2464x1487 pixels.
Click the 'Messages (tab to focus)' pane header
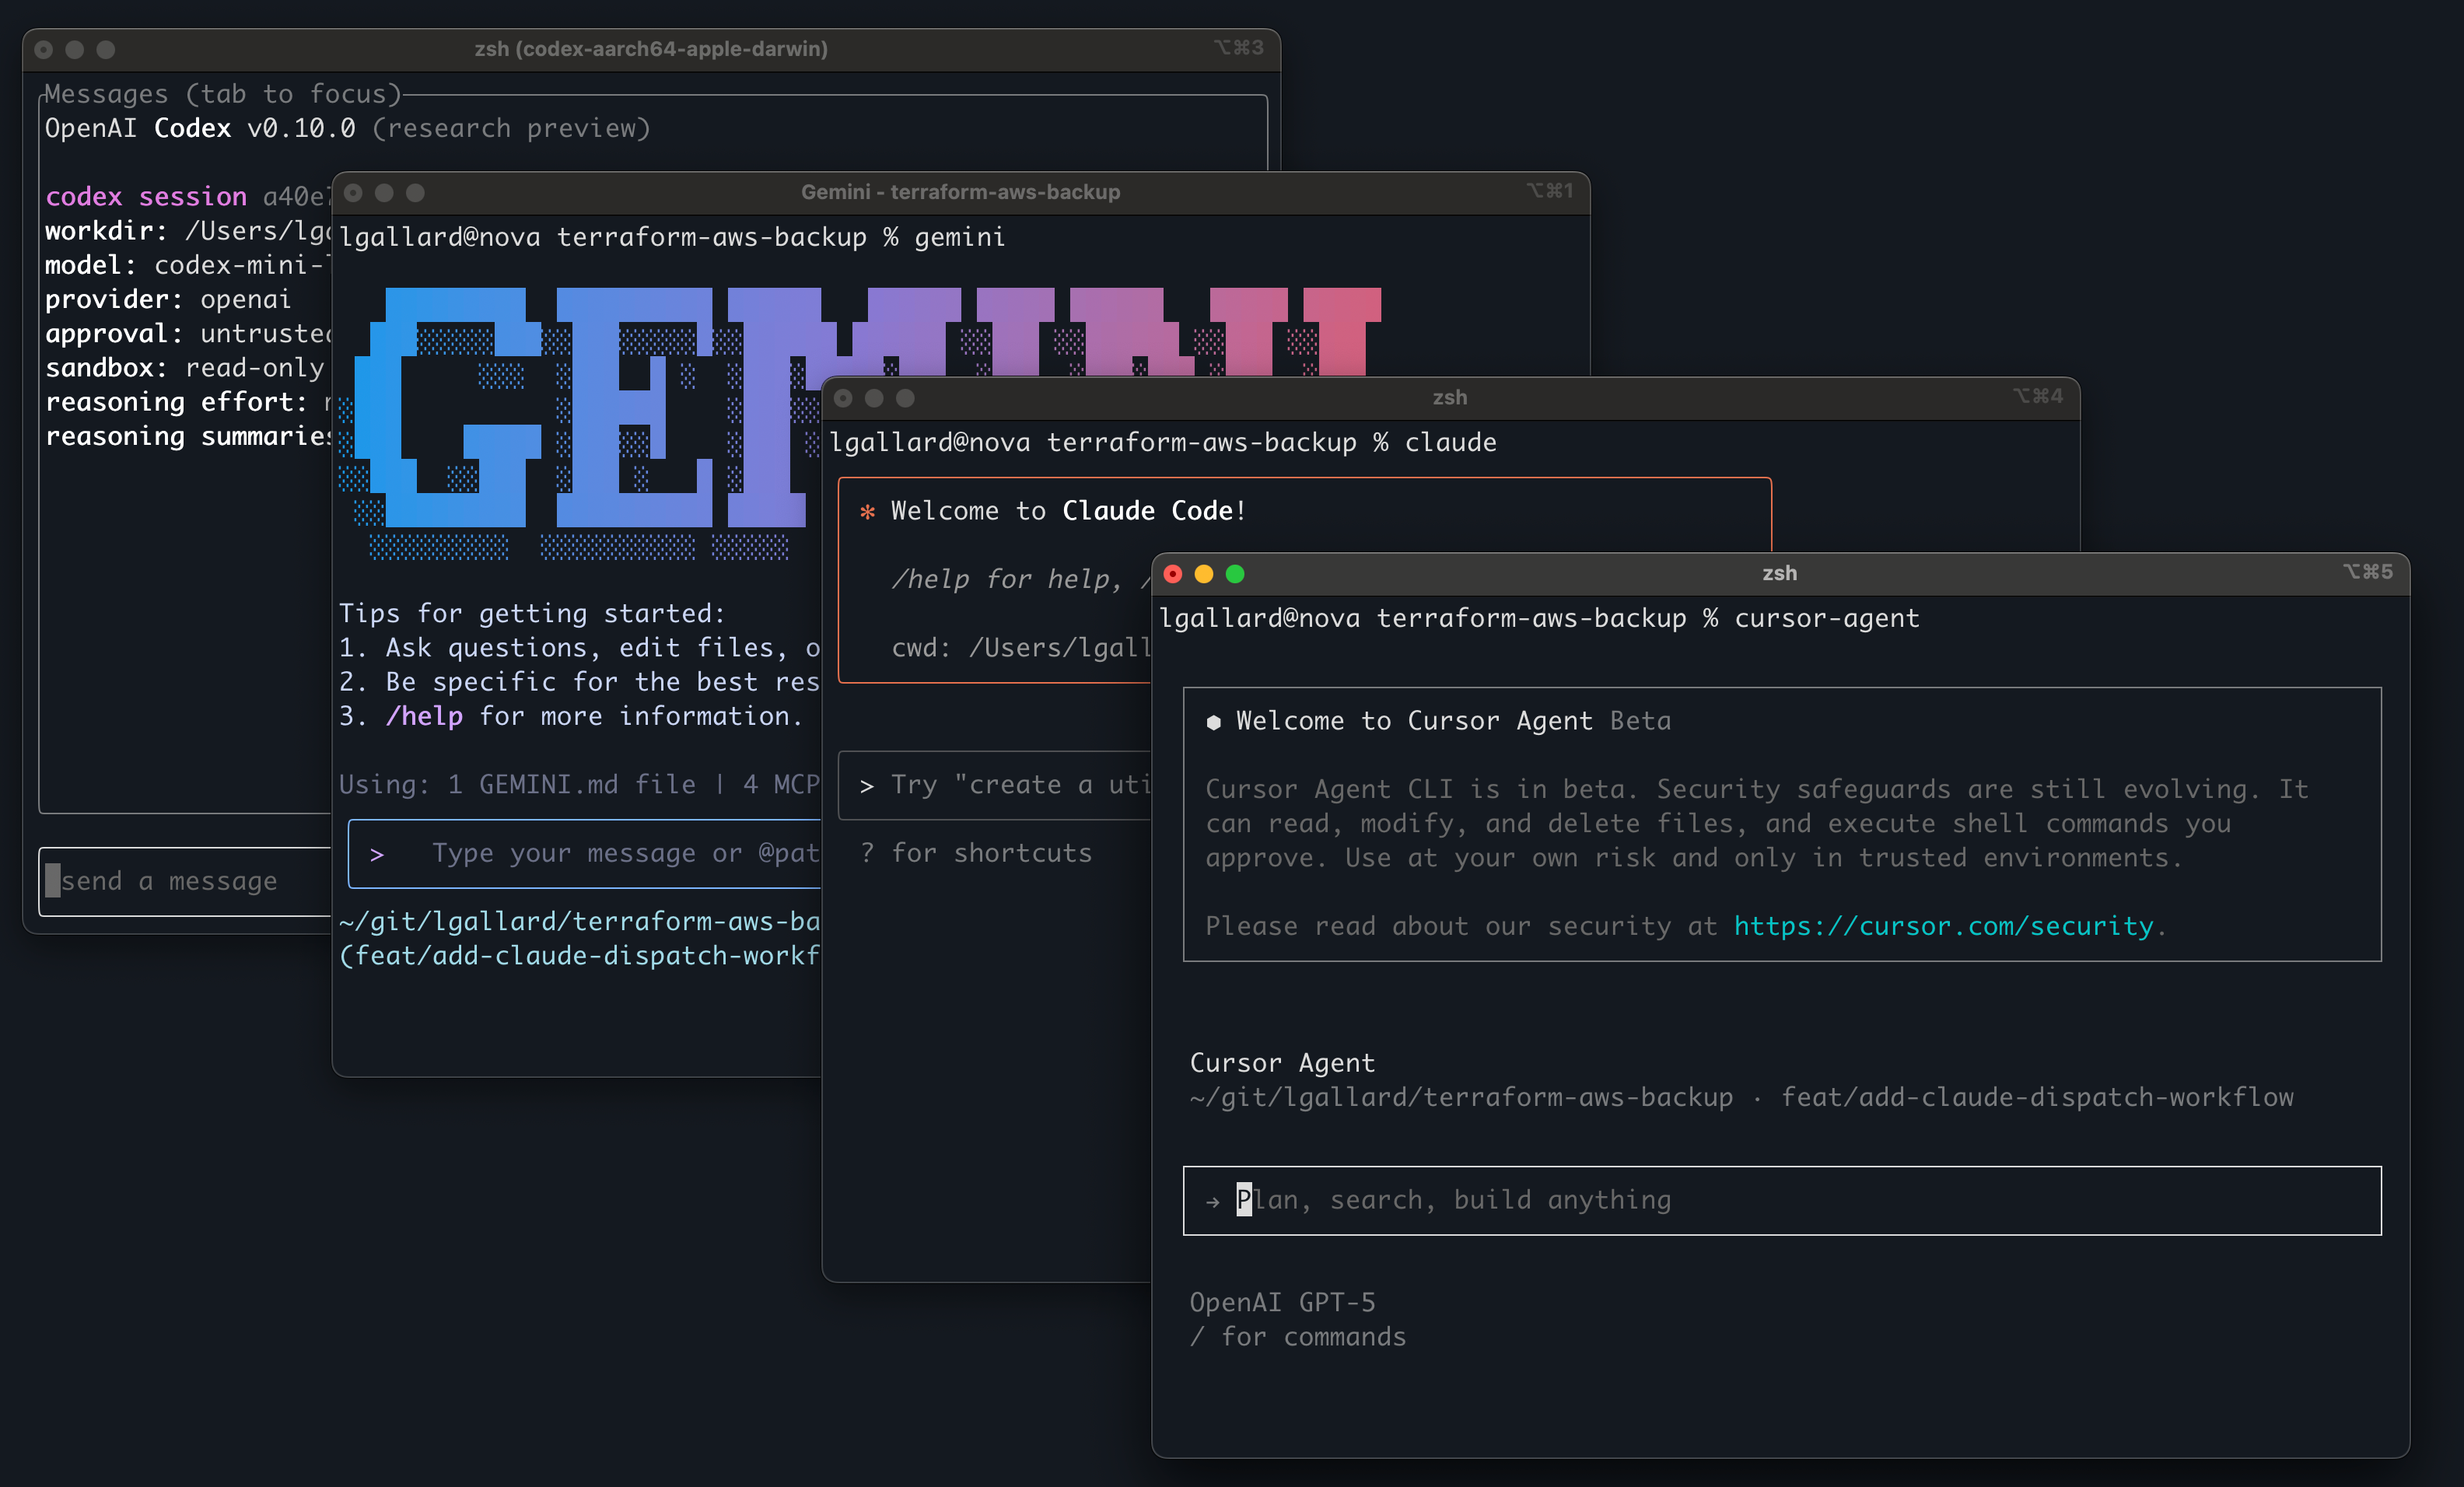tap(222, 94)
